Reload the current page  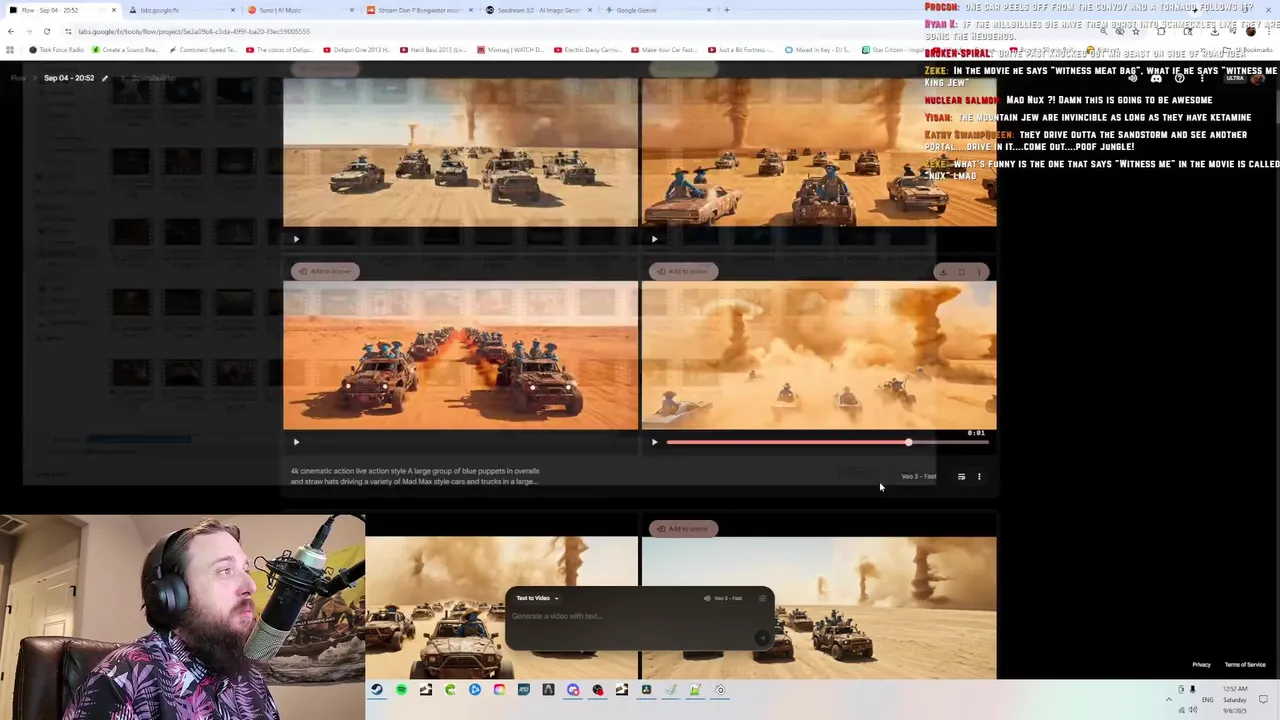point(46,31)
